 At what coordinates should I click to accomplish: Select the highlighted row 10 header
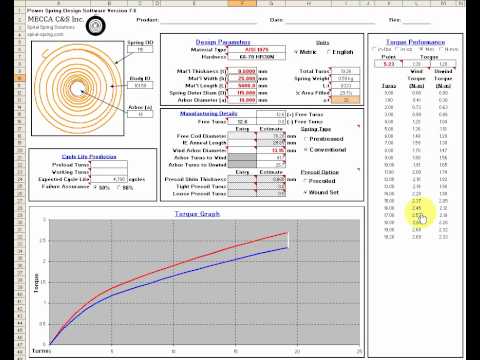(x=20, y=79)
